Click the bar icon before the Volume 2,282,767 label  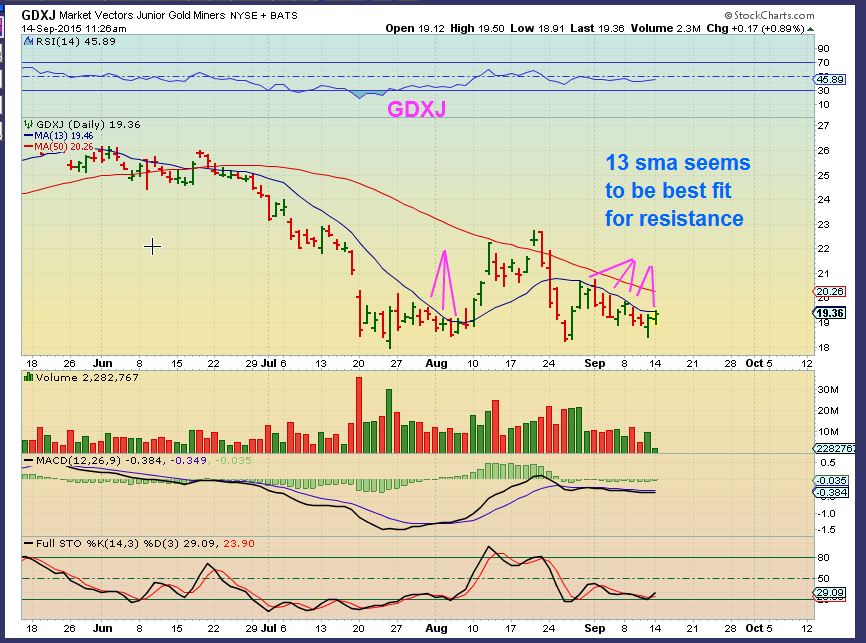pyautogui.click(x=29, y=377)
